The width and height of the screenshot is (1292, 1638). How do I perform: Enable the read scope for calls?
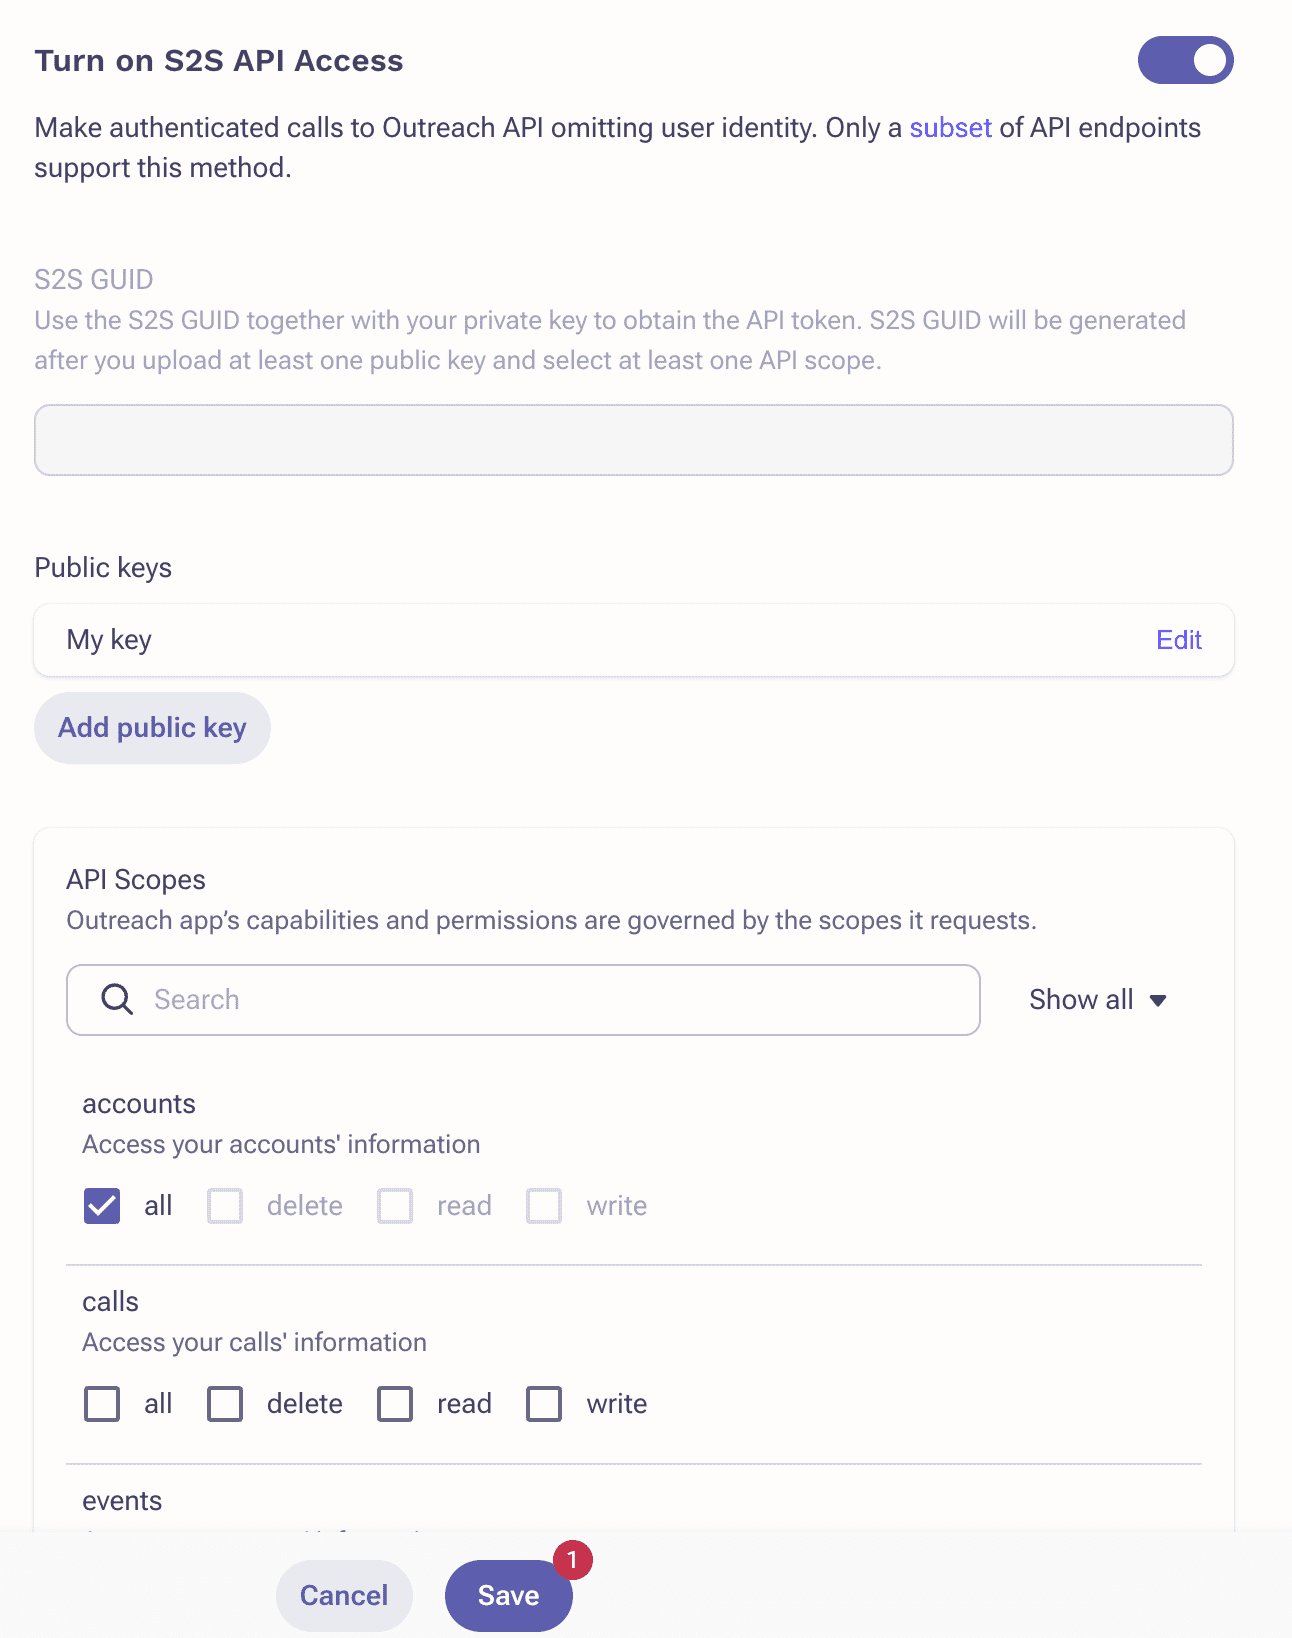[395, 1403]
